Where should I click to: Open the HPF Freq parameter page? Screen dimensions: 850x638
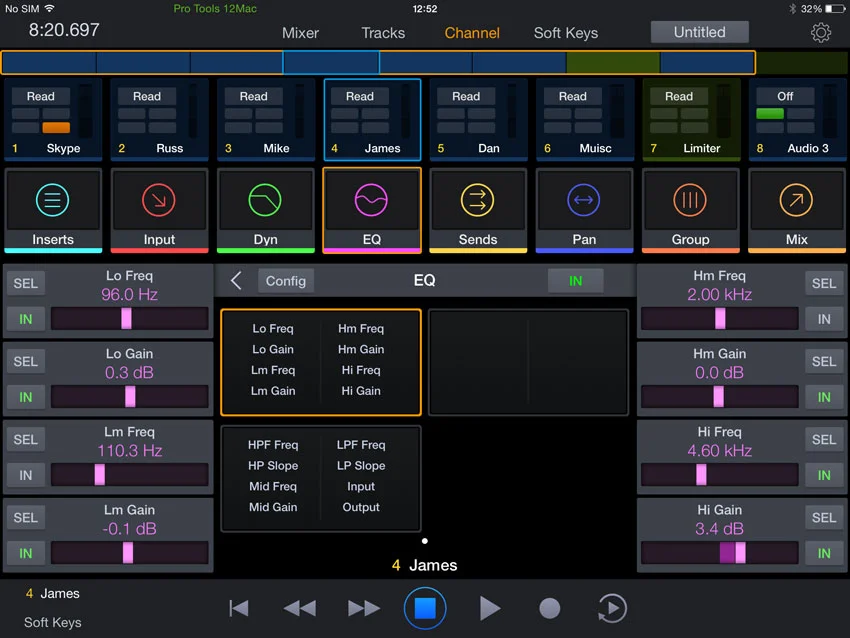tap(321, 478)
